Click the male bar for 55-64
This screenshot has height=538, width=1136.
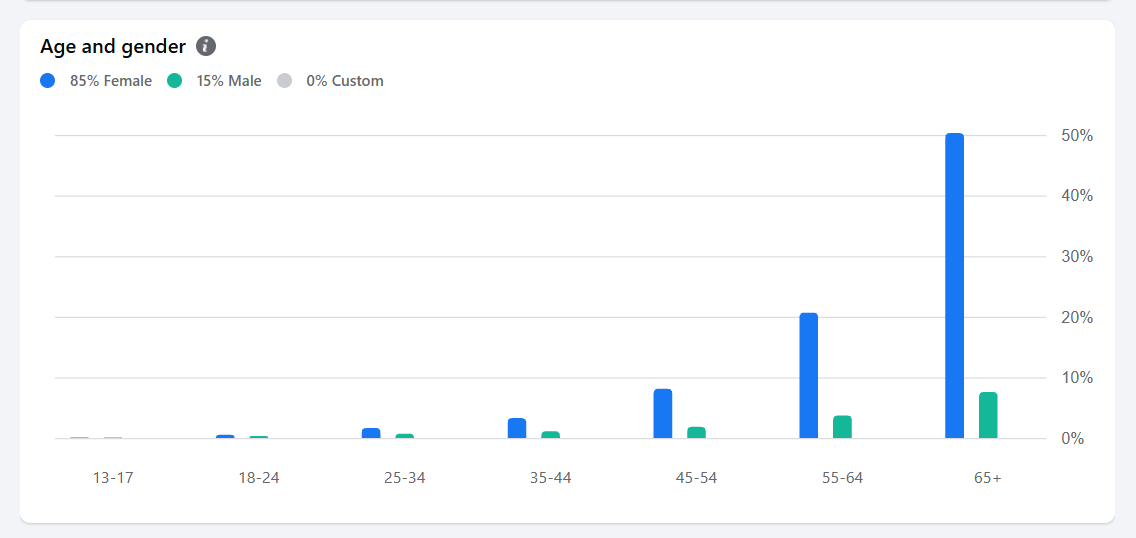(842, 427)
